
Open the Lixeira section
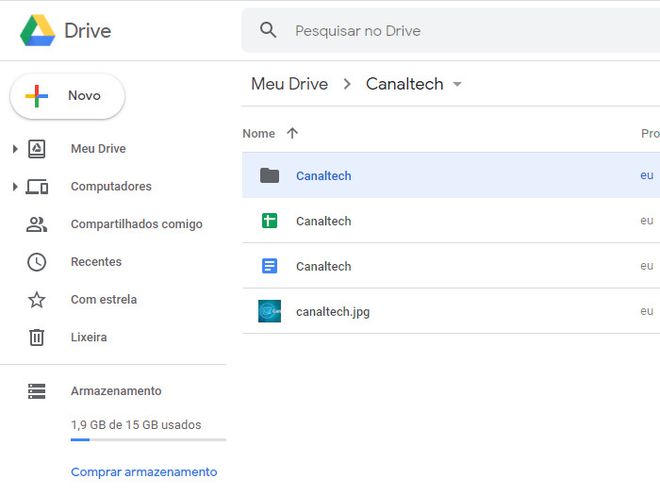tap(89, 337)
